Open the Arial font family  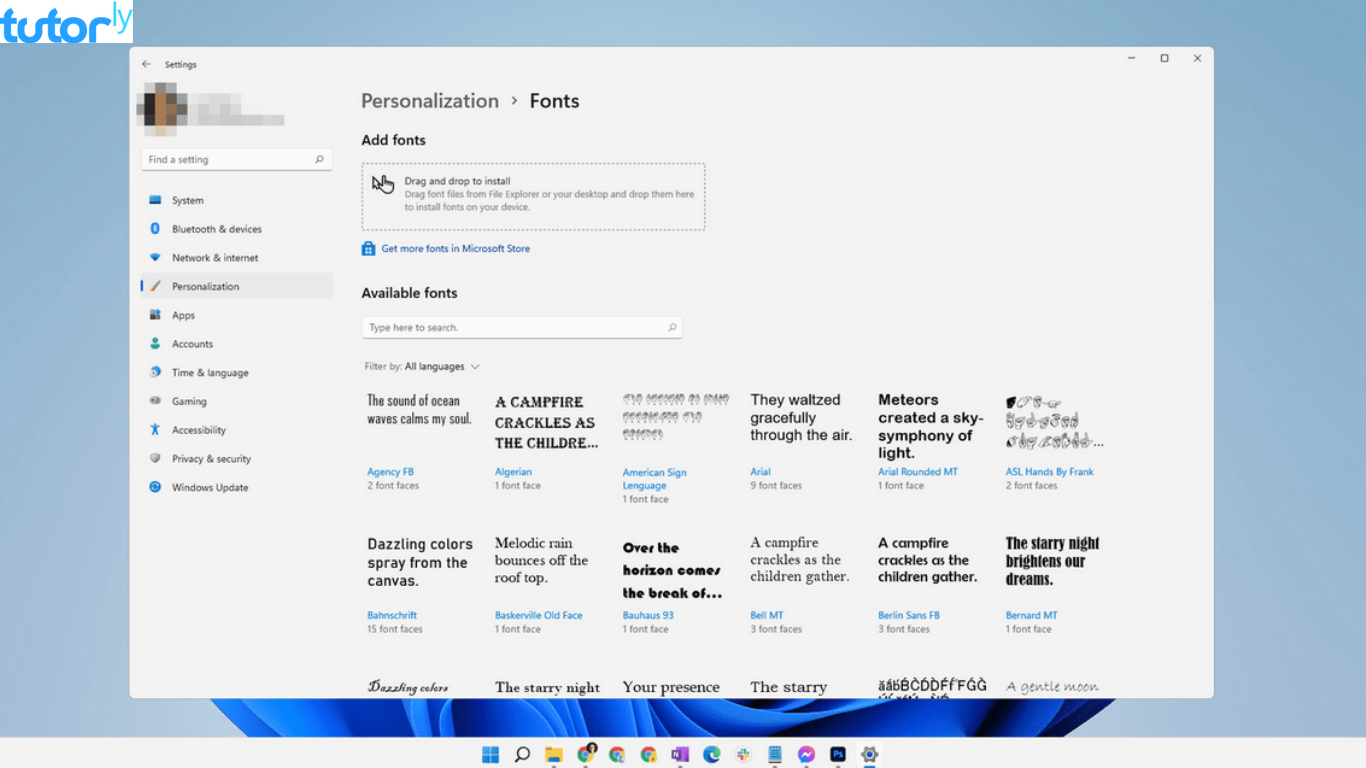804,440
